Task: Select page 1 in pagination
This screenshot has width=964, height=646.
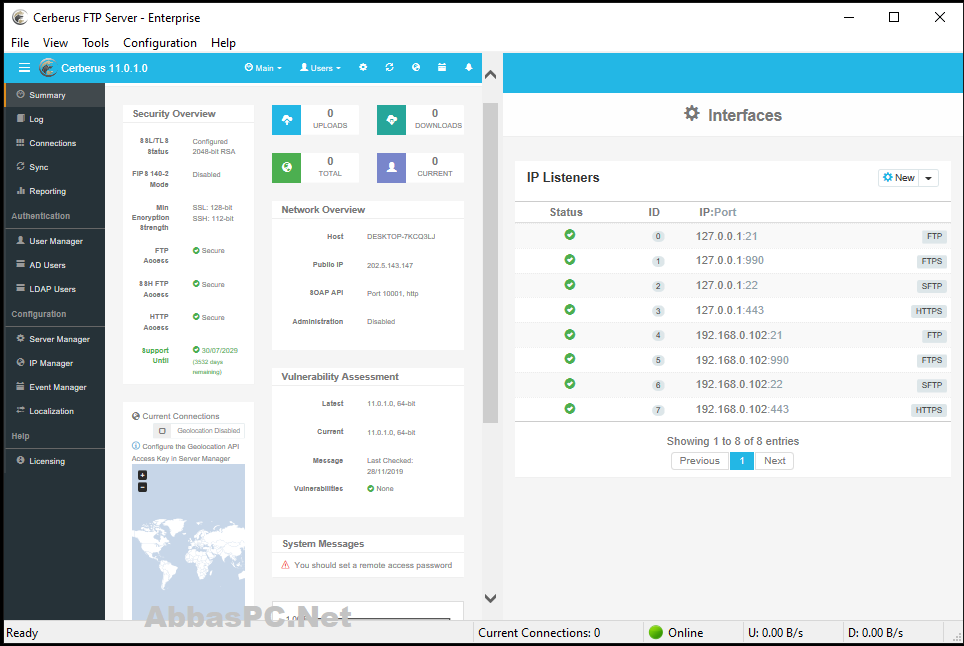Action: click(741, 460)
